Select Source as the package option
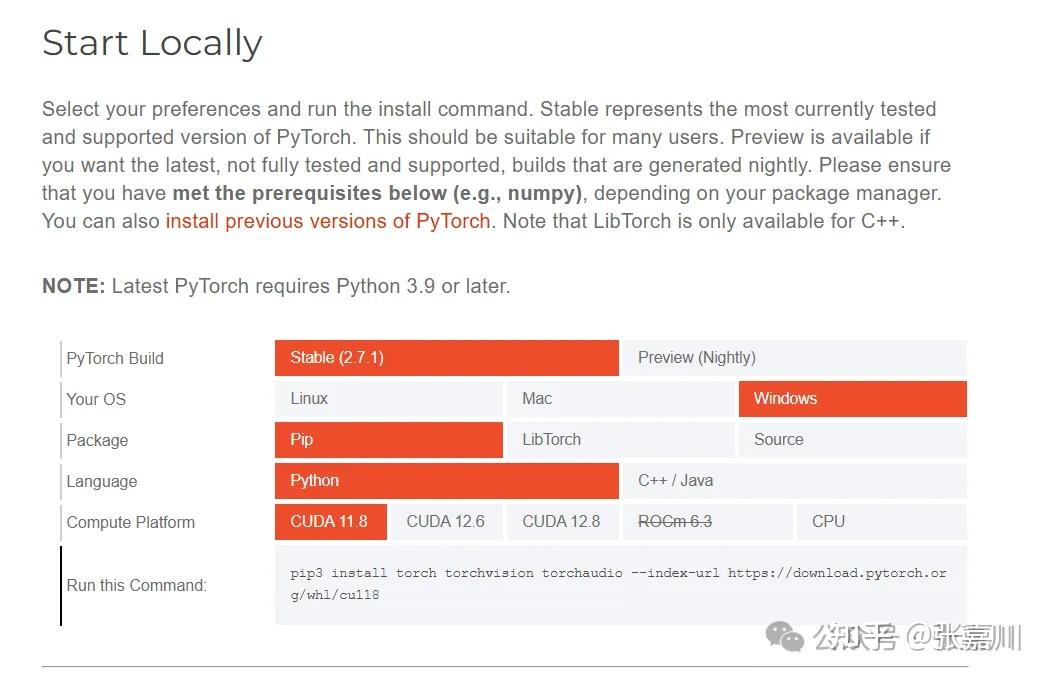 (x=852, y=439)
